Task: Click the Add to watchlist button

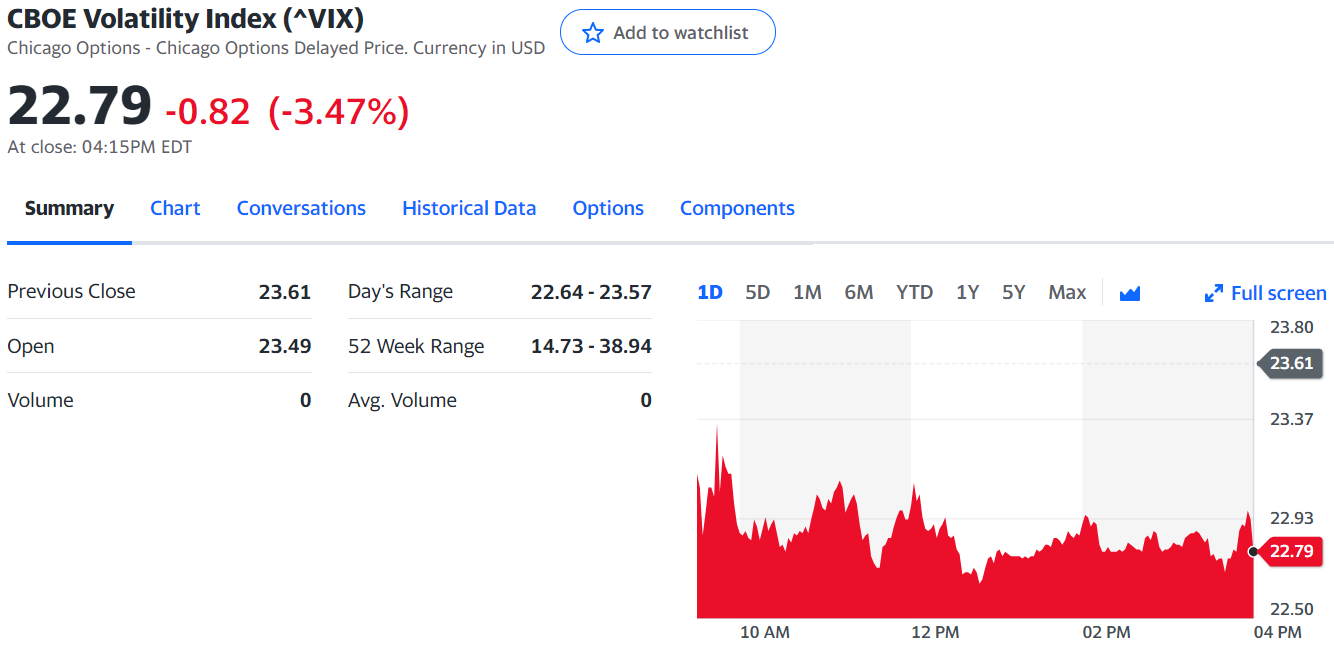Action: [x=667, y=32]
